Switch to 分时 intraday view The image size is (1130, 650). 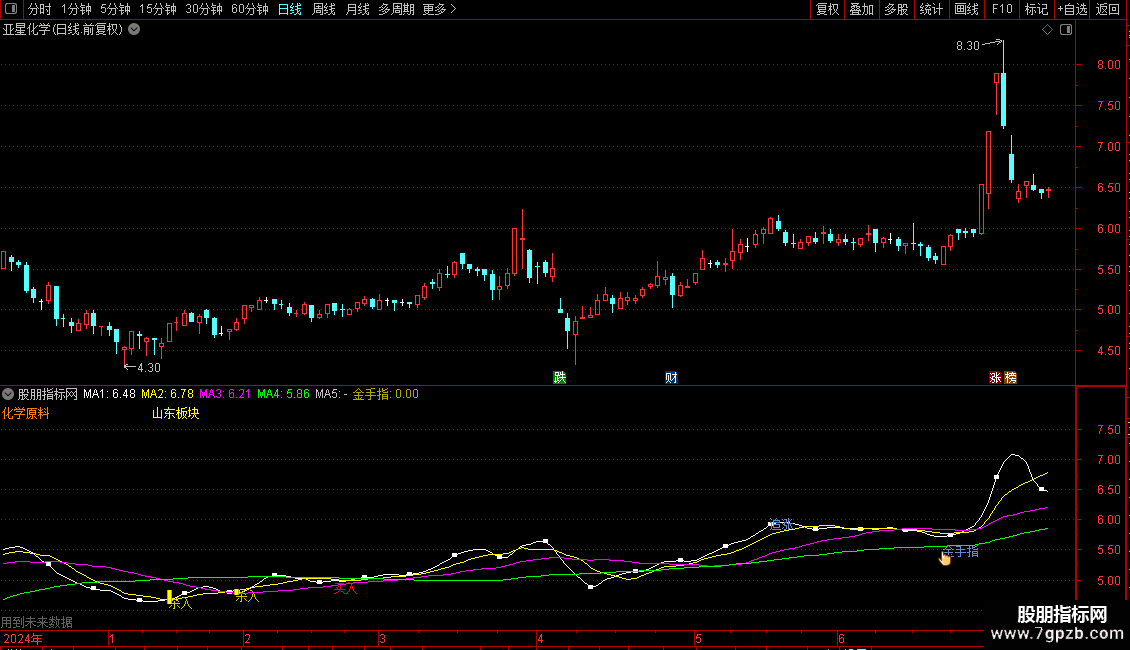40,9
